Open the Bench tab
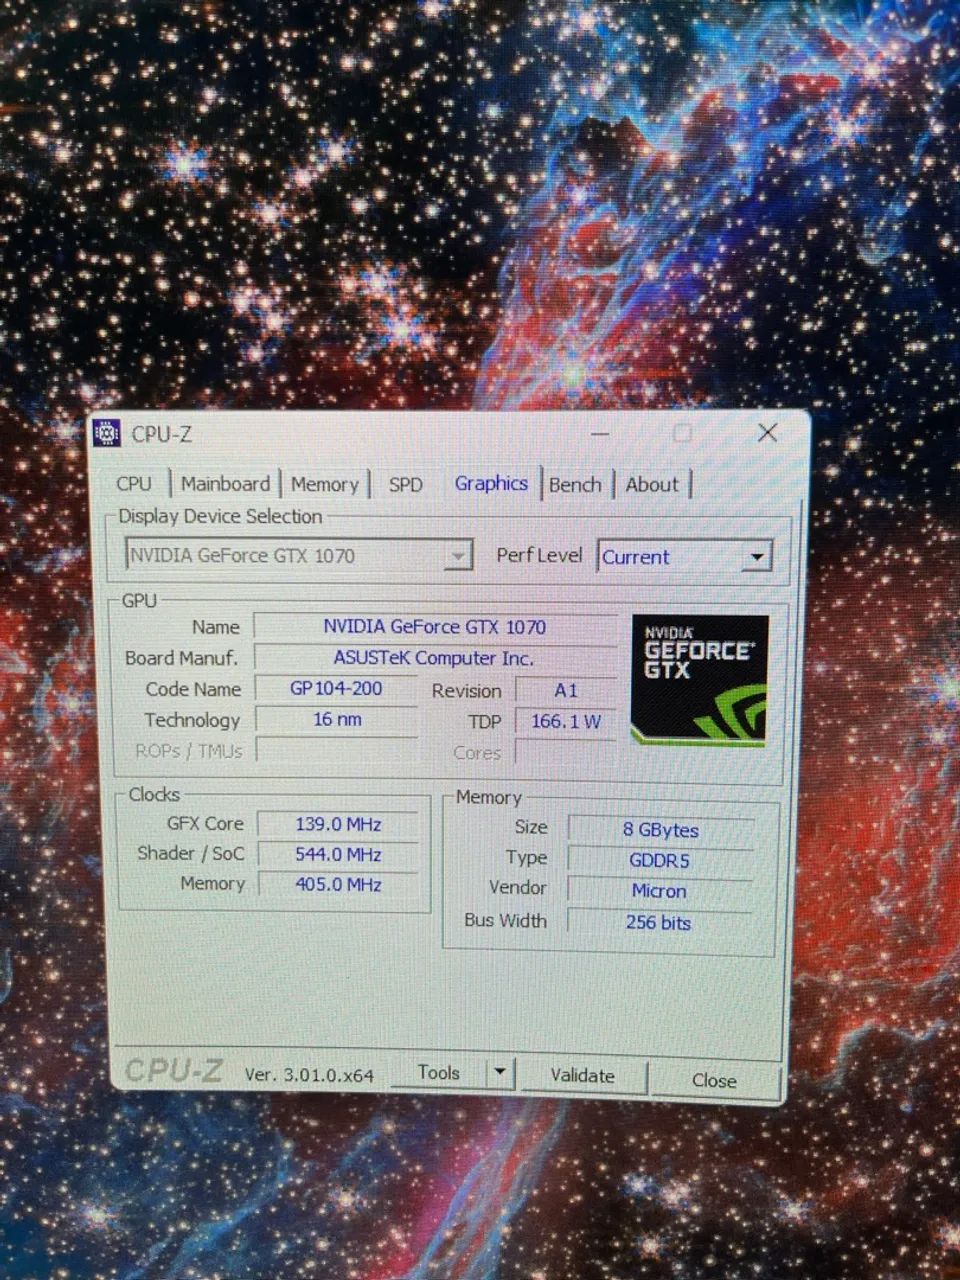Image resolution: width=960 pixels, height=1280 pixels. pyautogui.click(x=575, y=484)
